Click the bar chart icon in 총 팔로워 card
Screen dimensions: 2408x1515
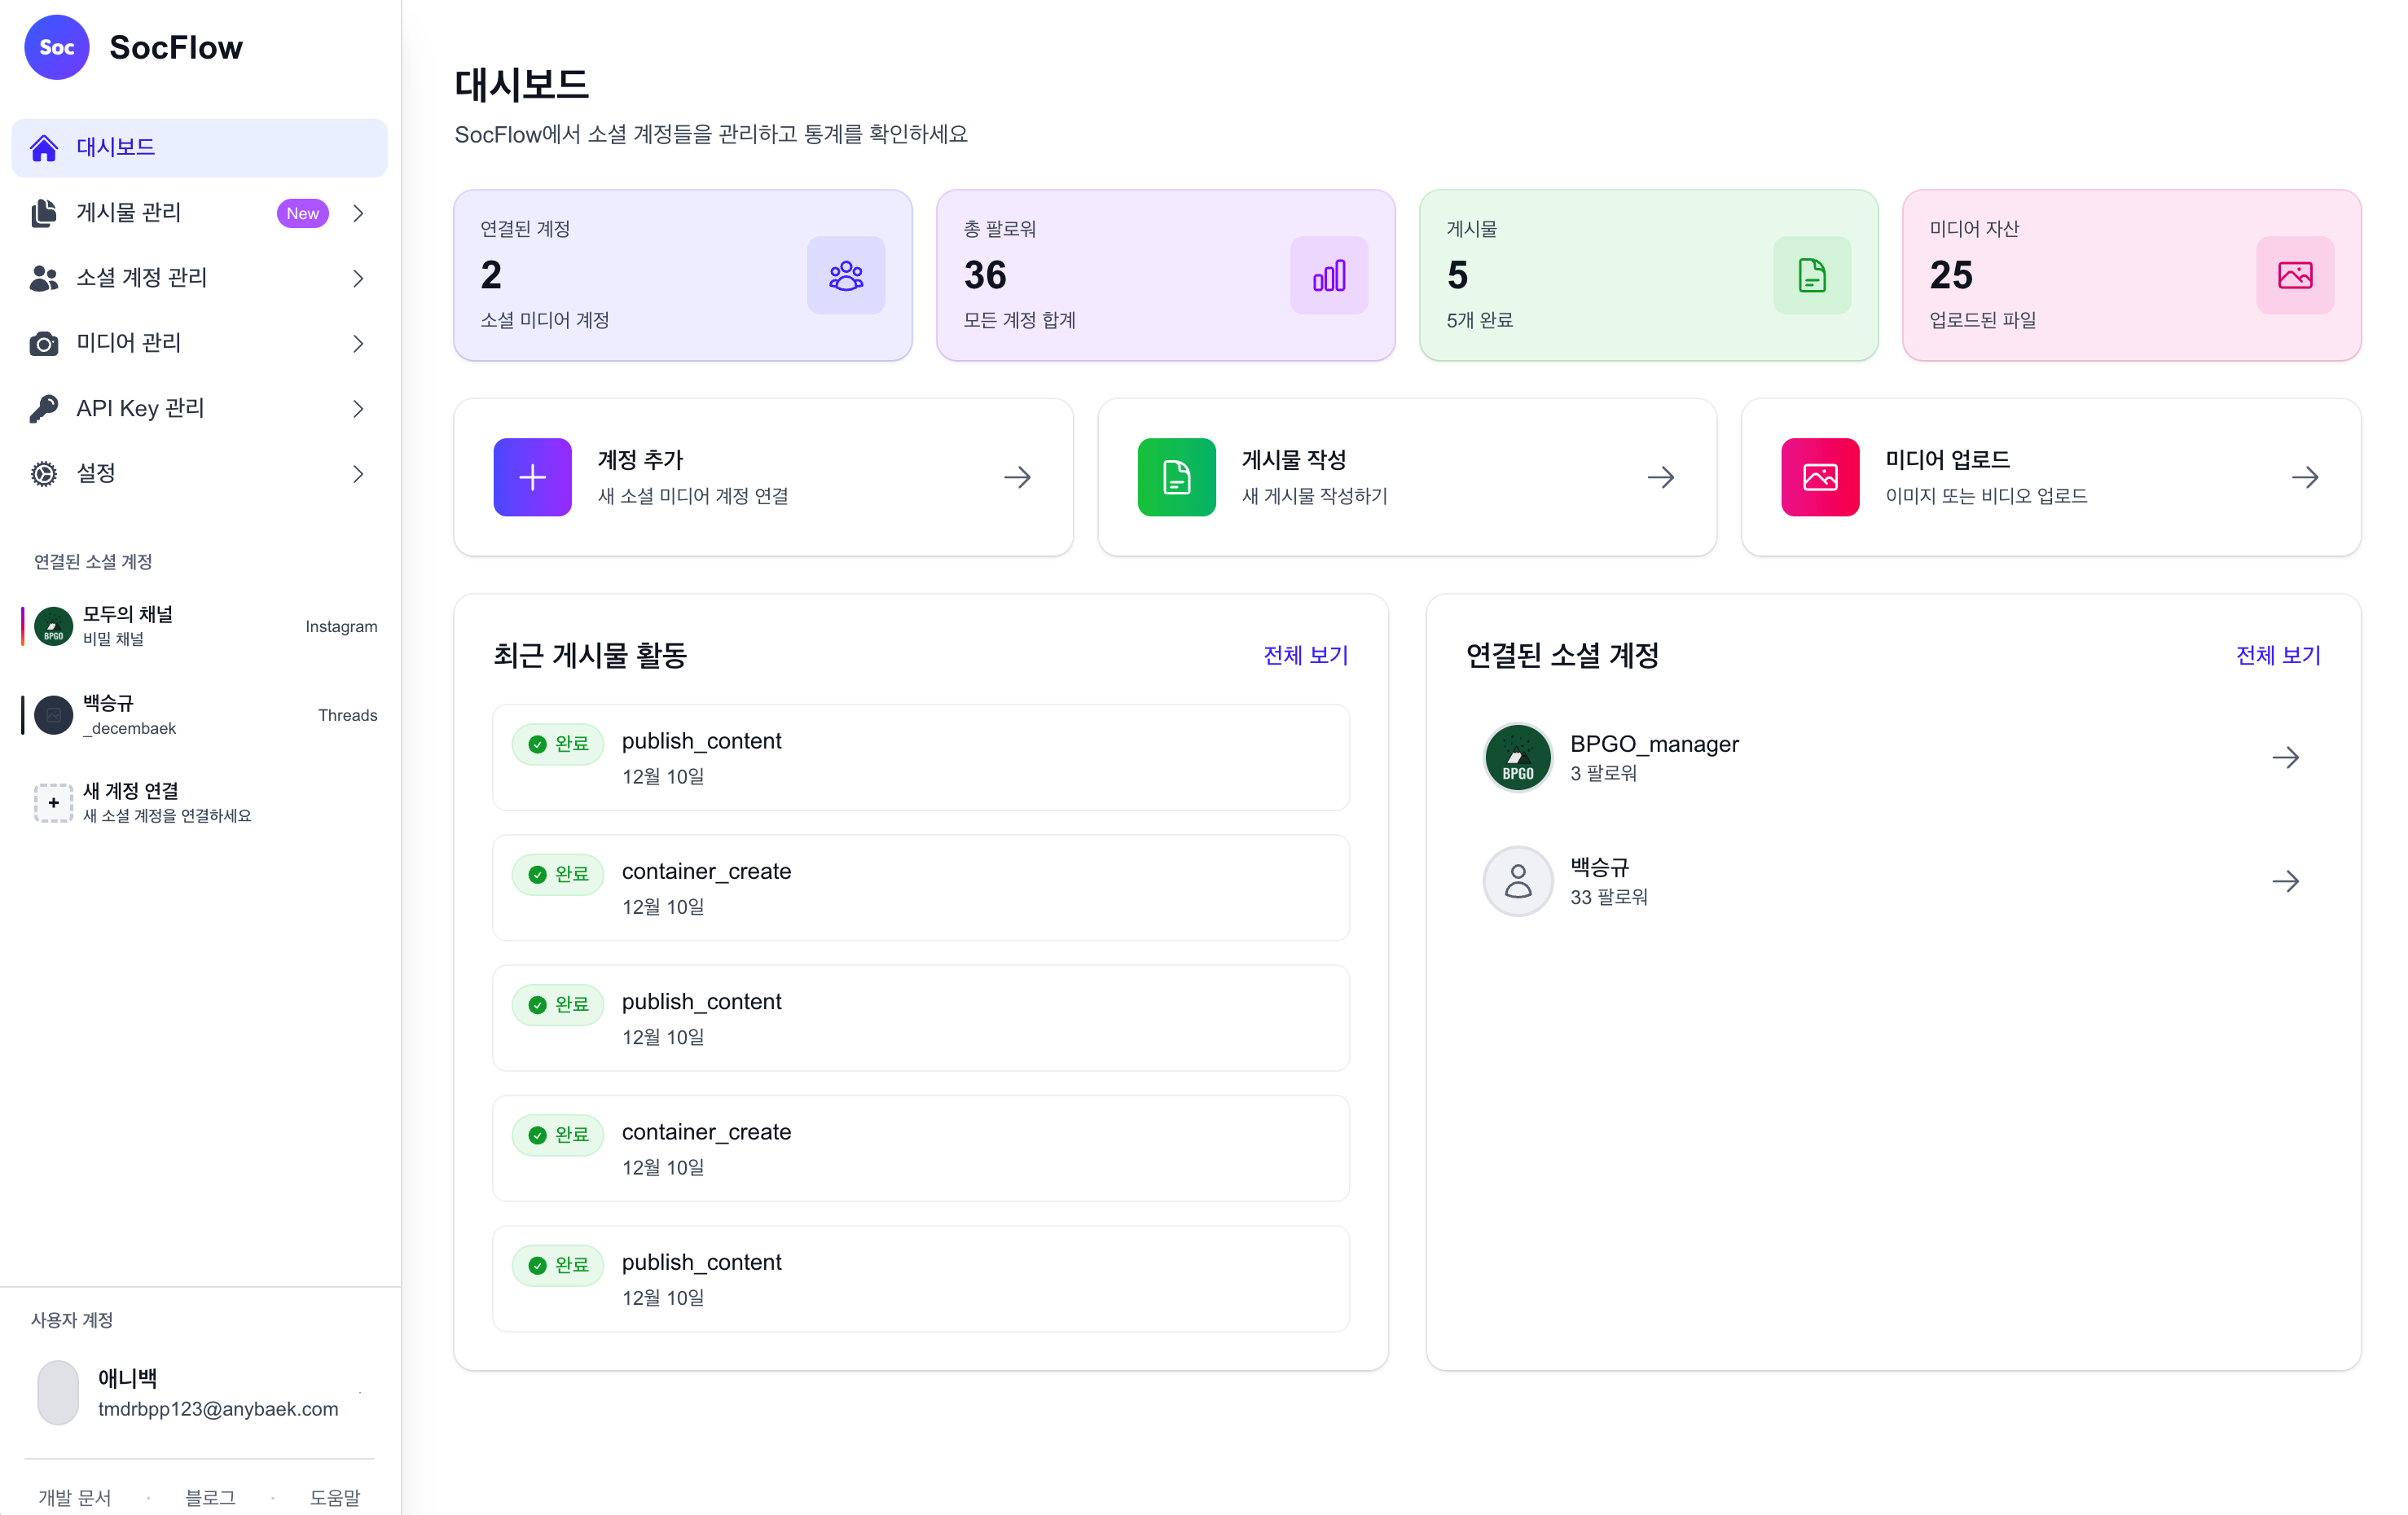1328,275
